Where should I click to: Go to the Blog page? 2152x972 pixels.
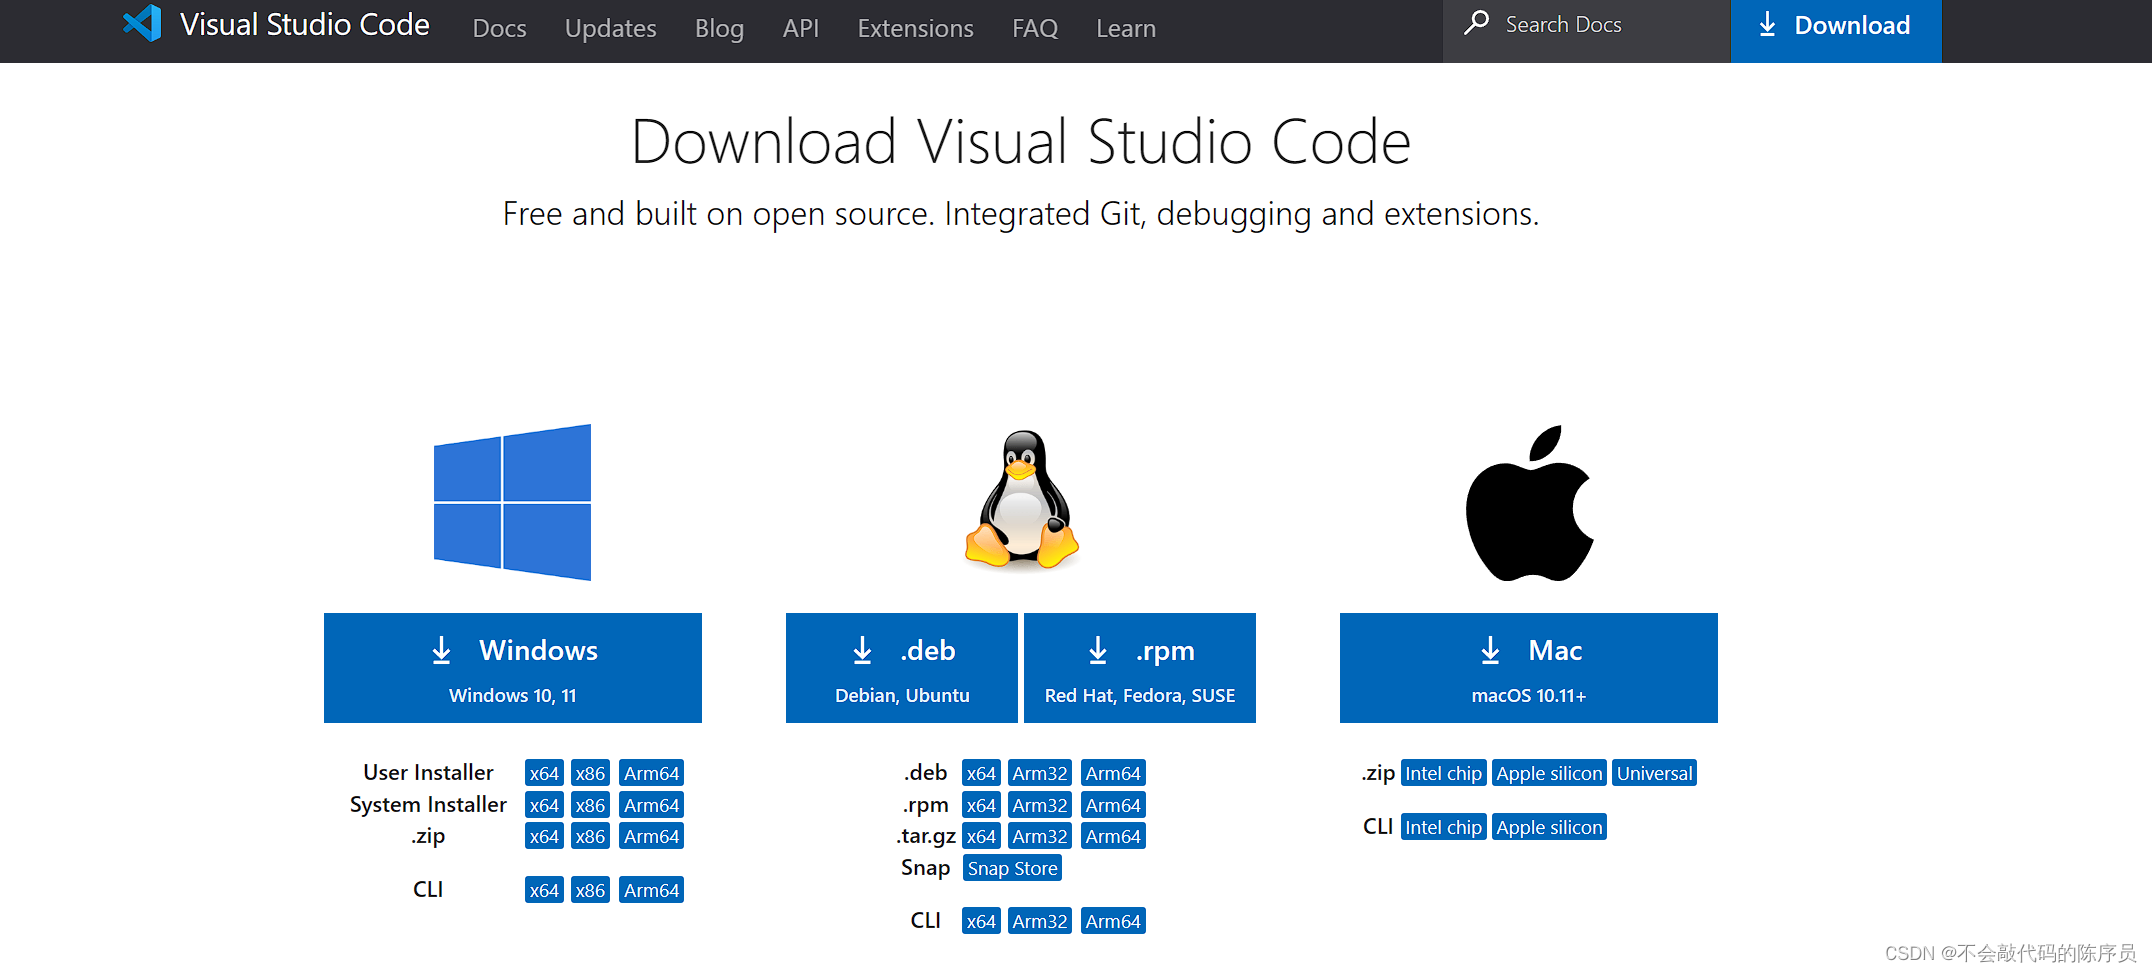point(719,28)
